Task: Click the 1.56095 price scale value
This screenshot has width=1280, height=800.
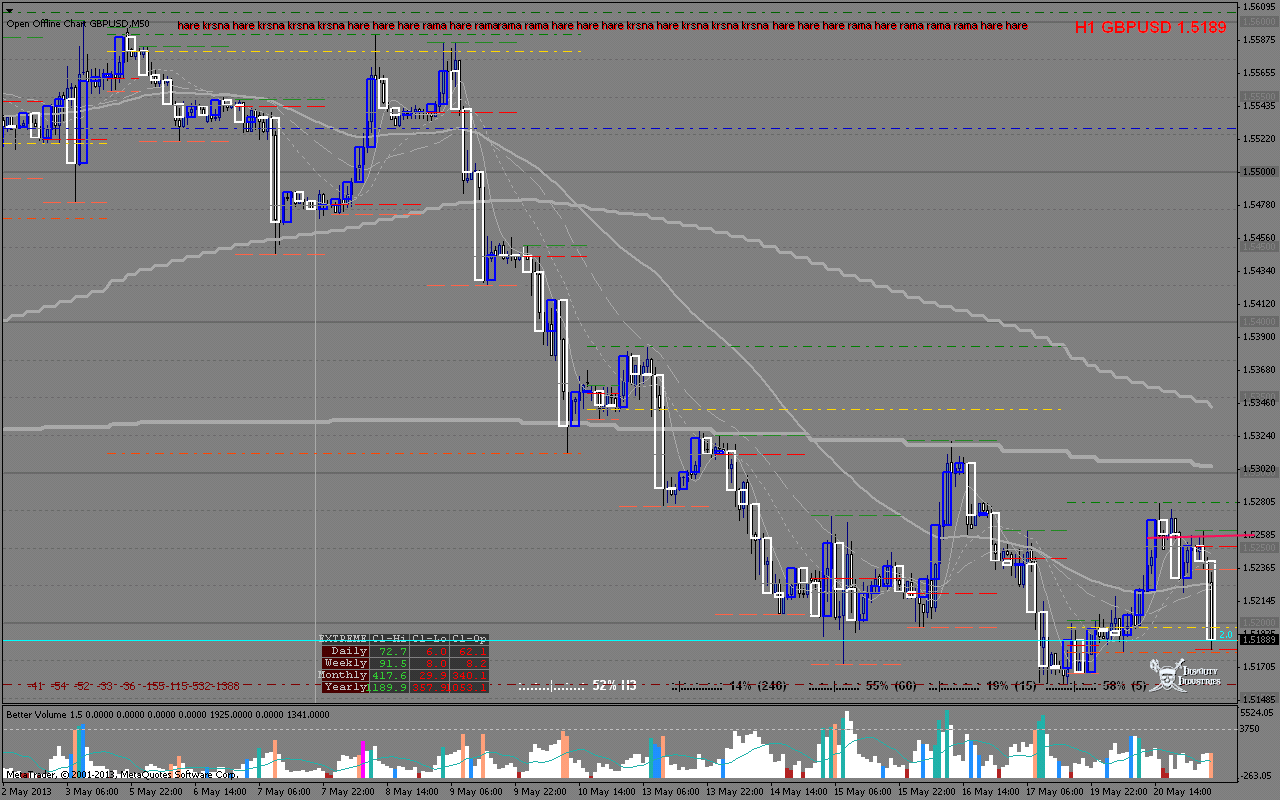Action: pos(1257,6)
